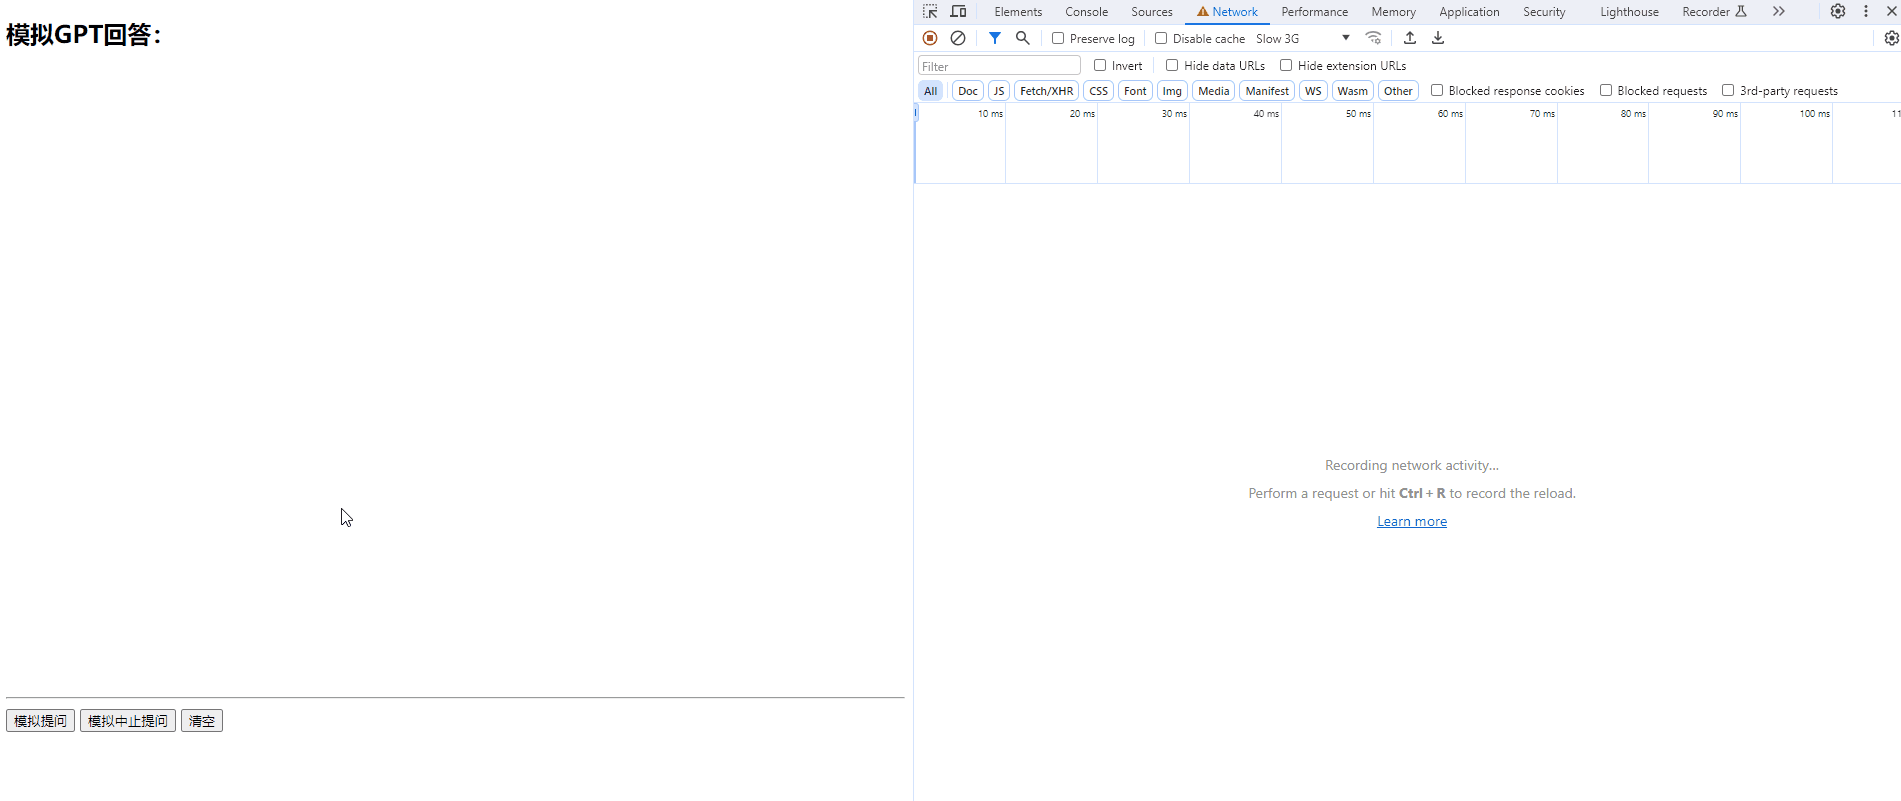The image size is (1901, 801).
Task: Click the export HAR download icon
Action: click(1438, 38)
